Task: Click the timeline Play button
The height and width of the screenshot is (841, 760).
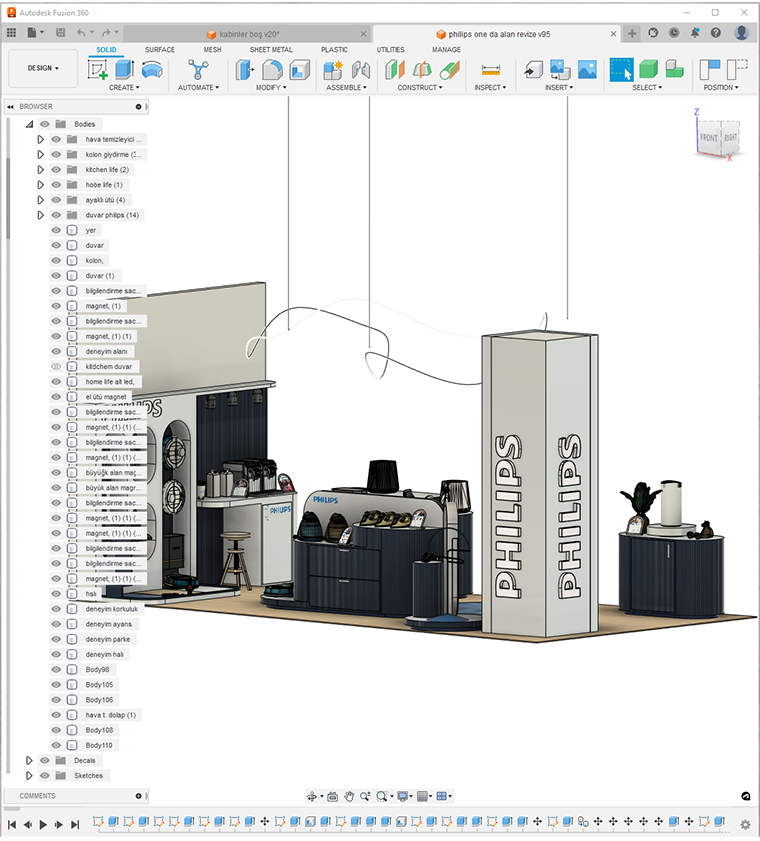Action: tap(43, 825)
